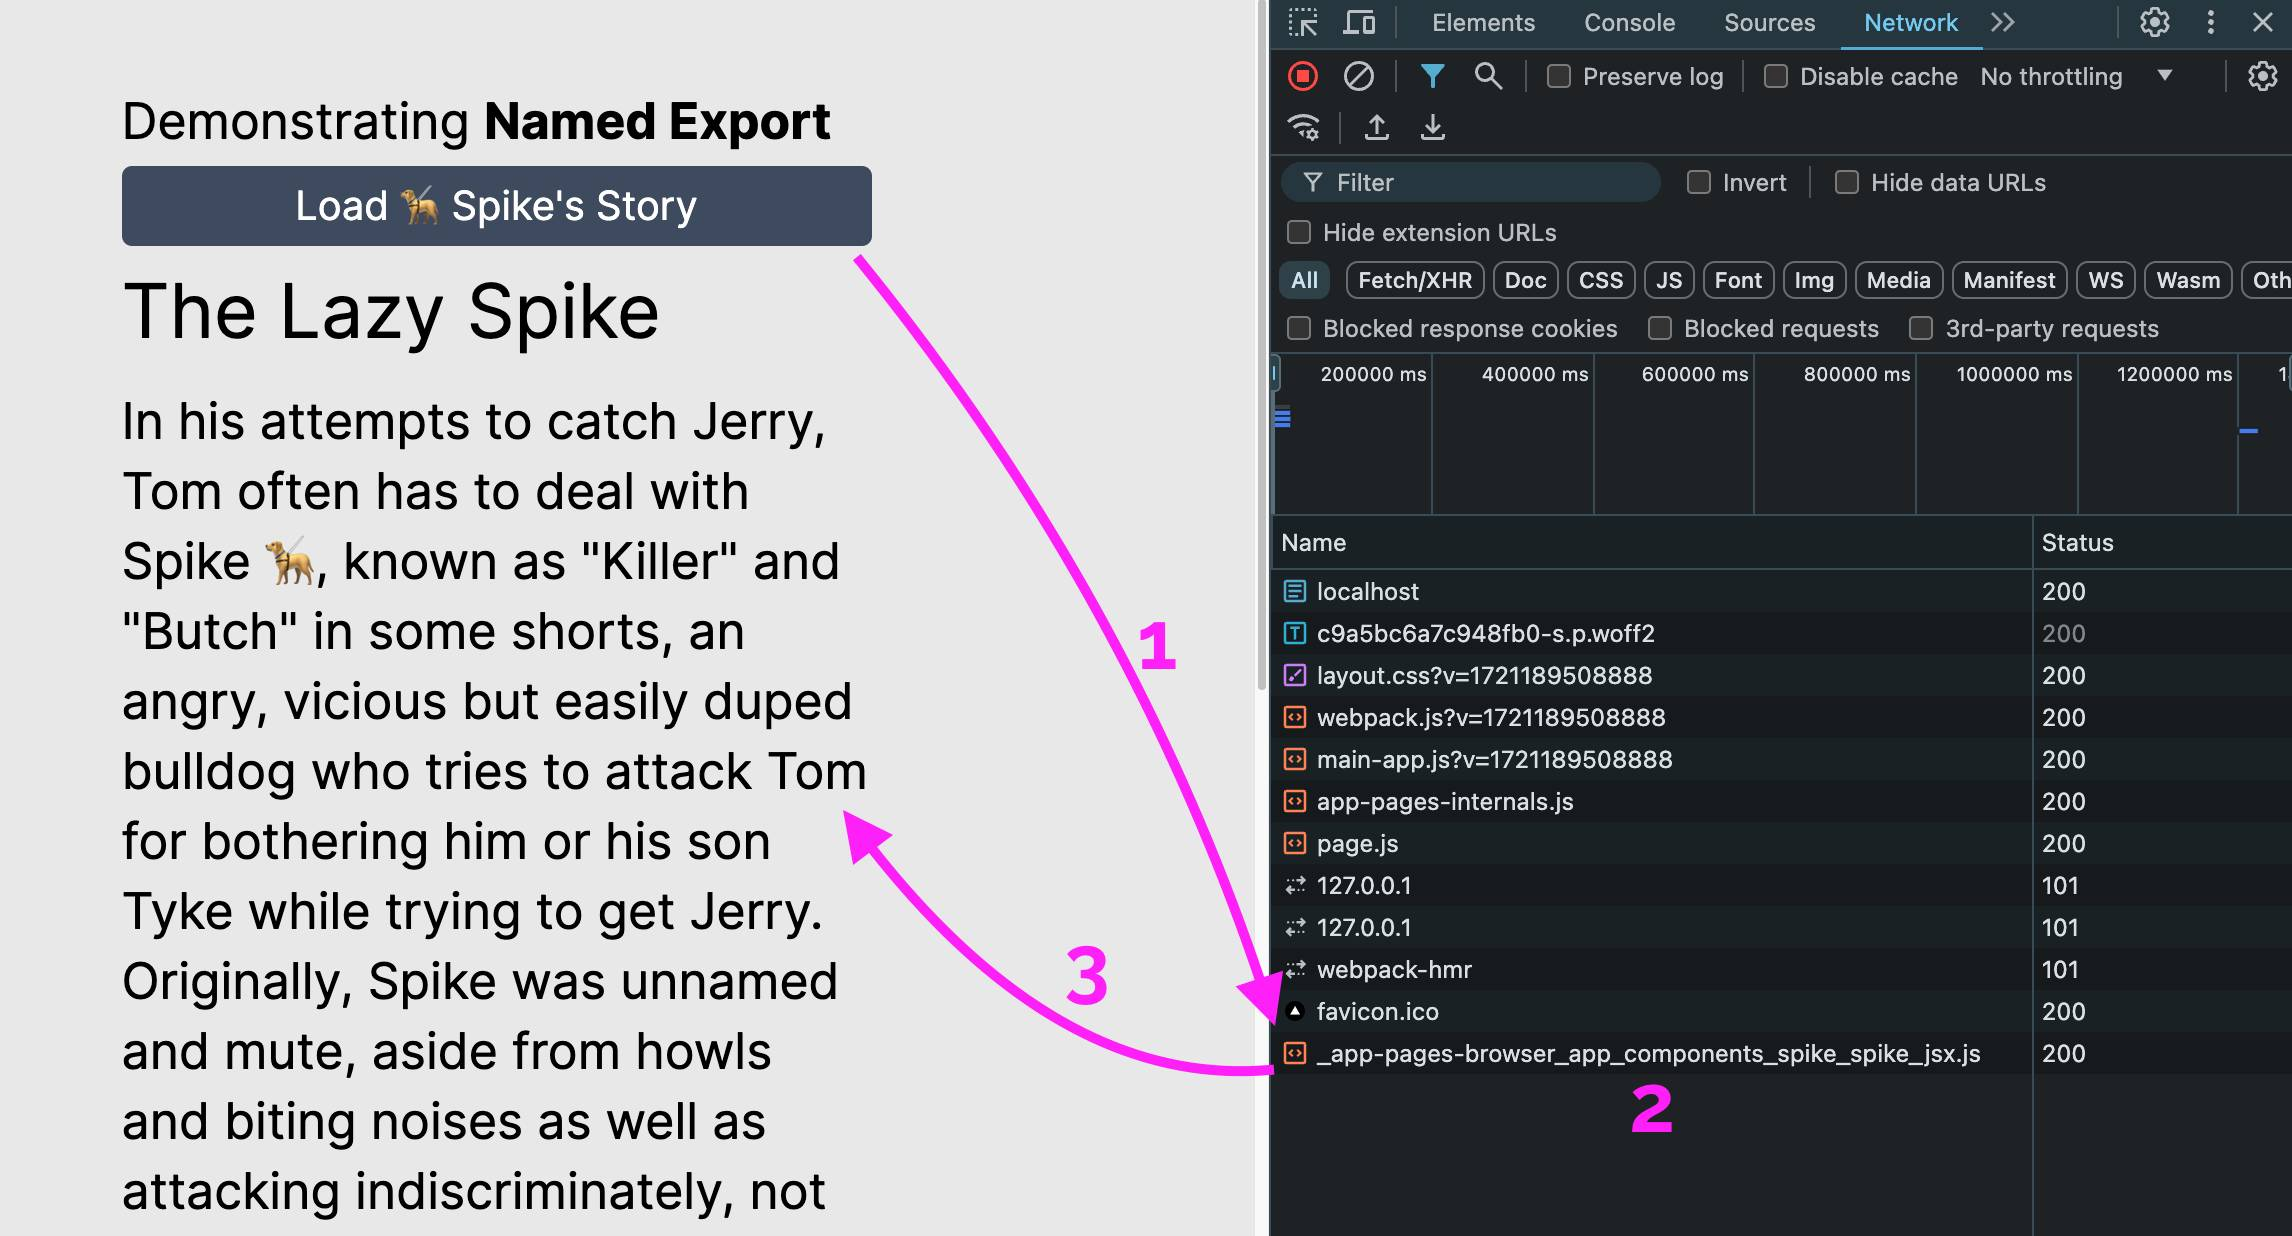Import HAR file upload icon
Viewport: 2292px width, 1236px height.
pos(1377,127)
